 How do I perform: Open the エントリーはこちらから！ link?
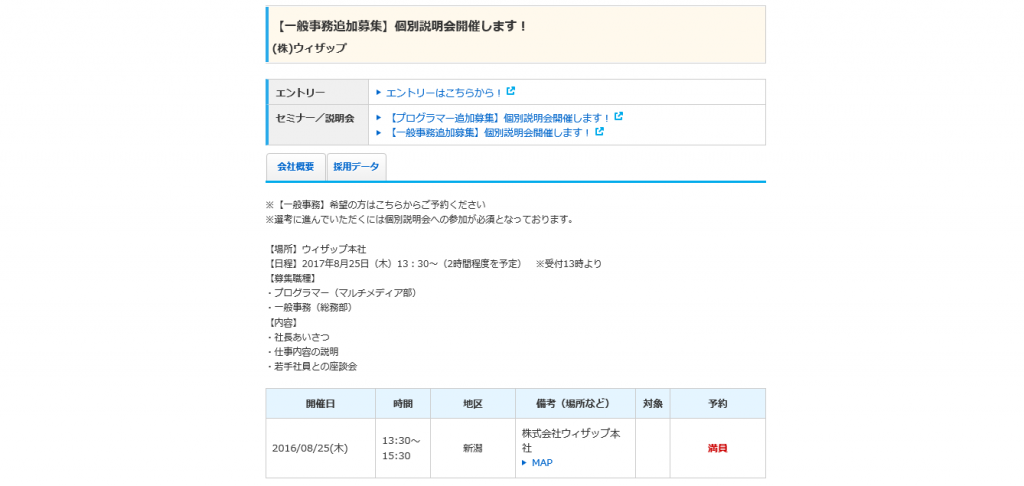click(445, 92)
